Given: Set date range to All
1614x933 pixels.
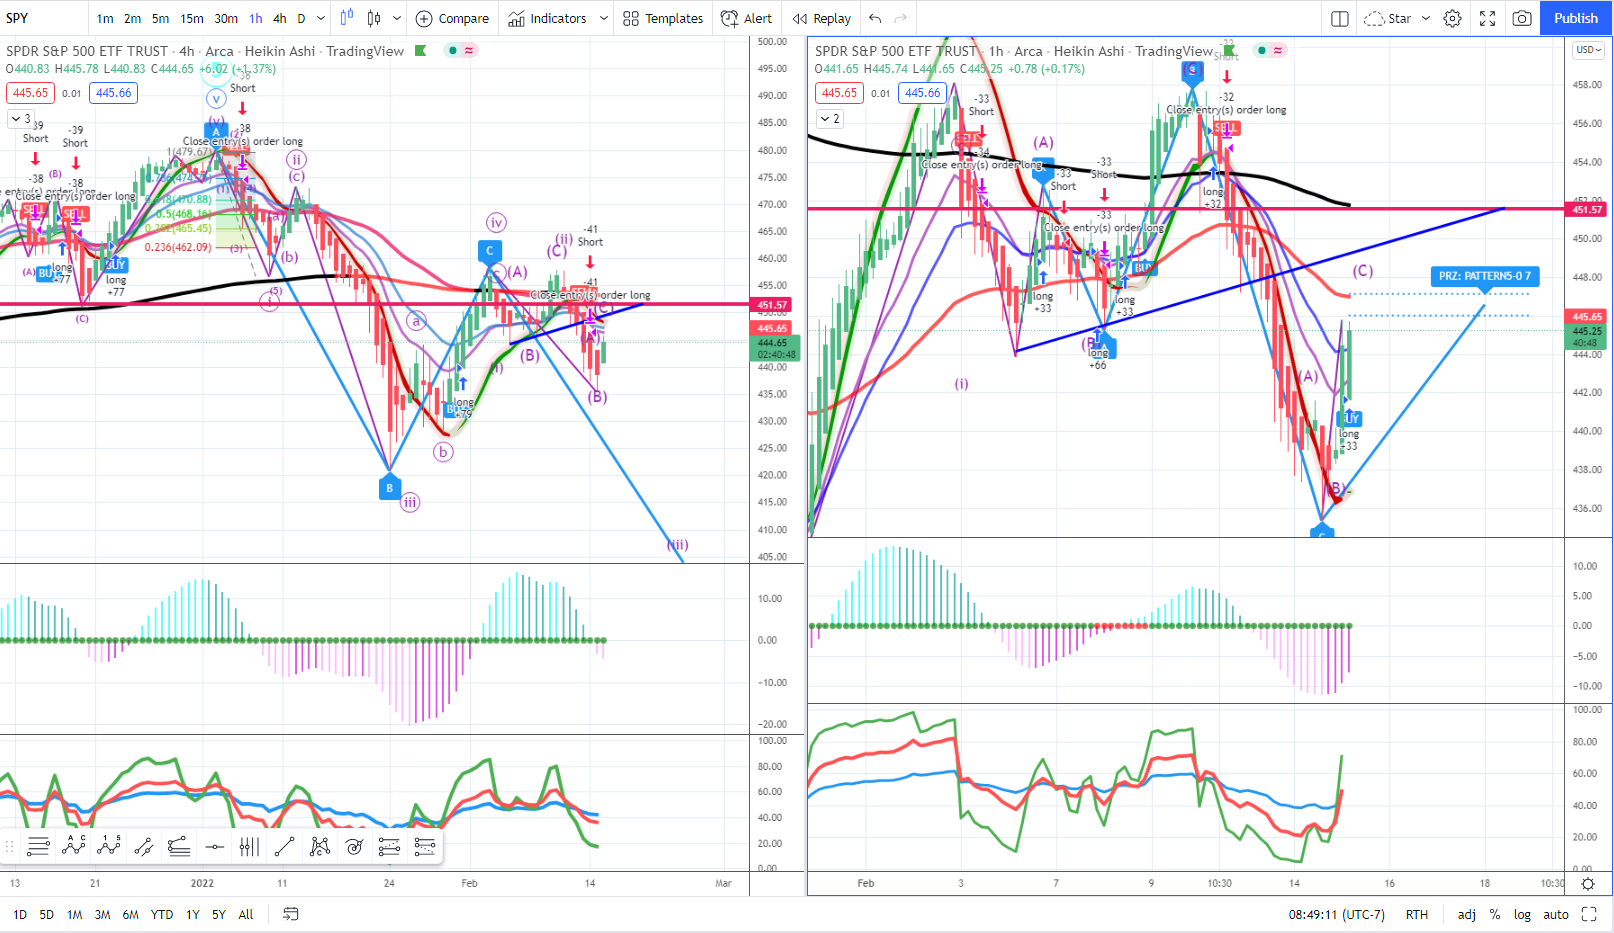Looking at the screenshot, I should coord(246,914).
